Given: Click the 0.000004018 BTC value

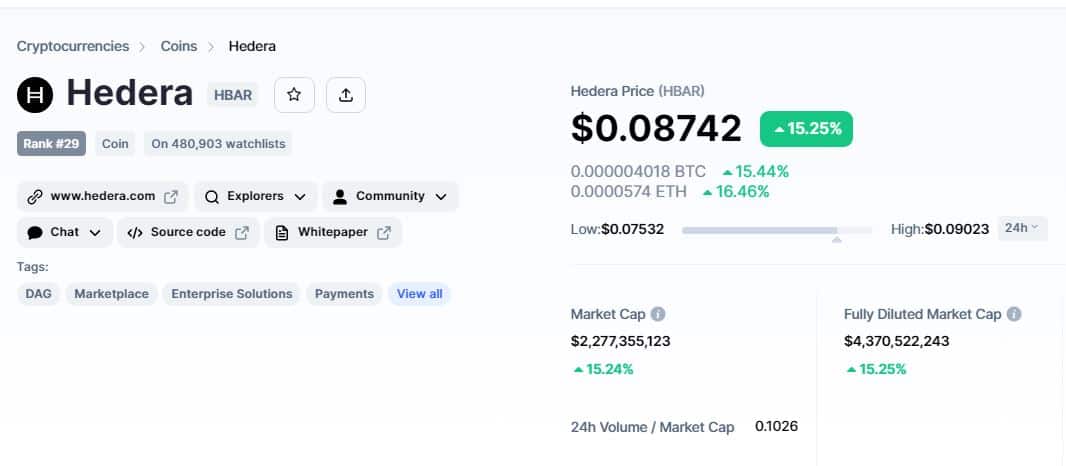Looking at the screenshot, I should pyautogui.click(x=638, y=171).
